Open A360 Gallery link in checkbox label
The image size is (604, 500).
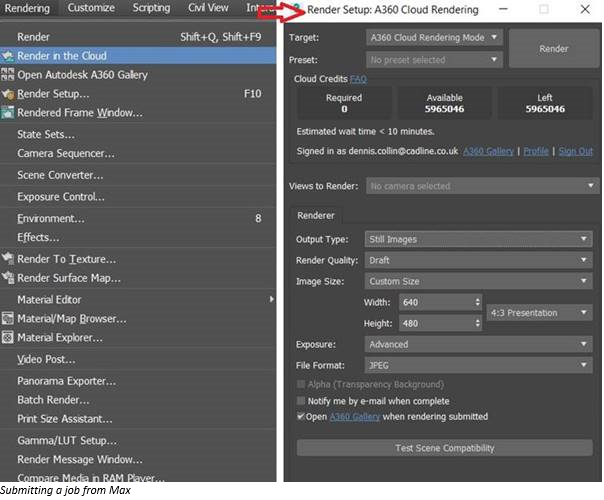coord(355,417)
